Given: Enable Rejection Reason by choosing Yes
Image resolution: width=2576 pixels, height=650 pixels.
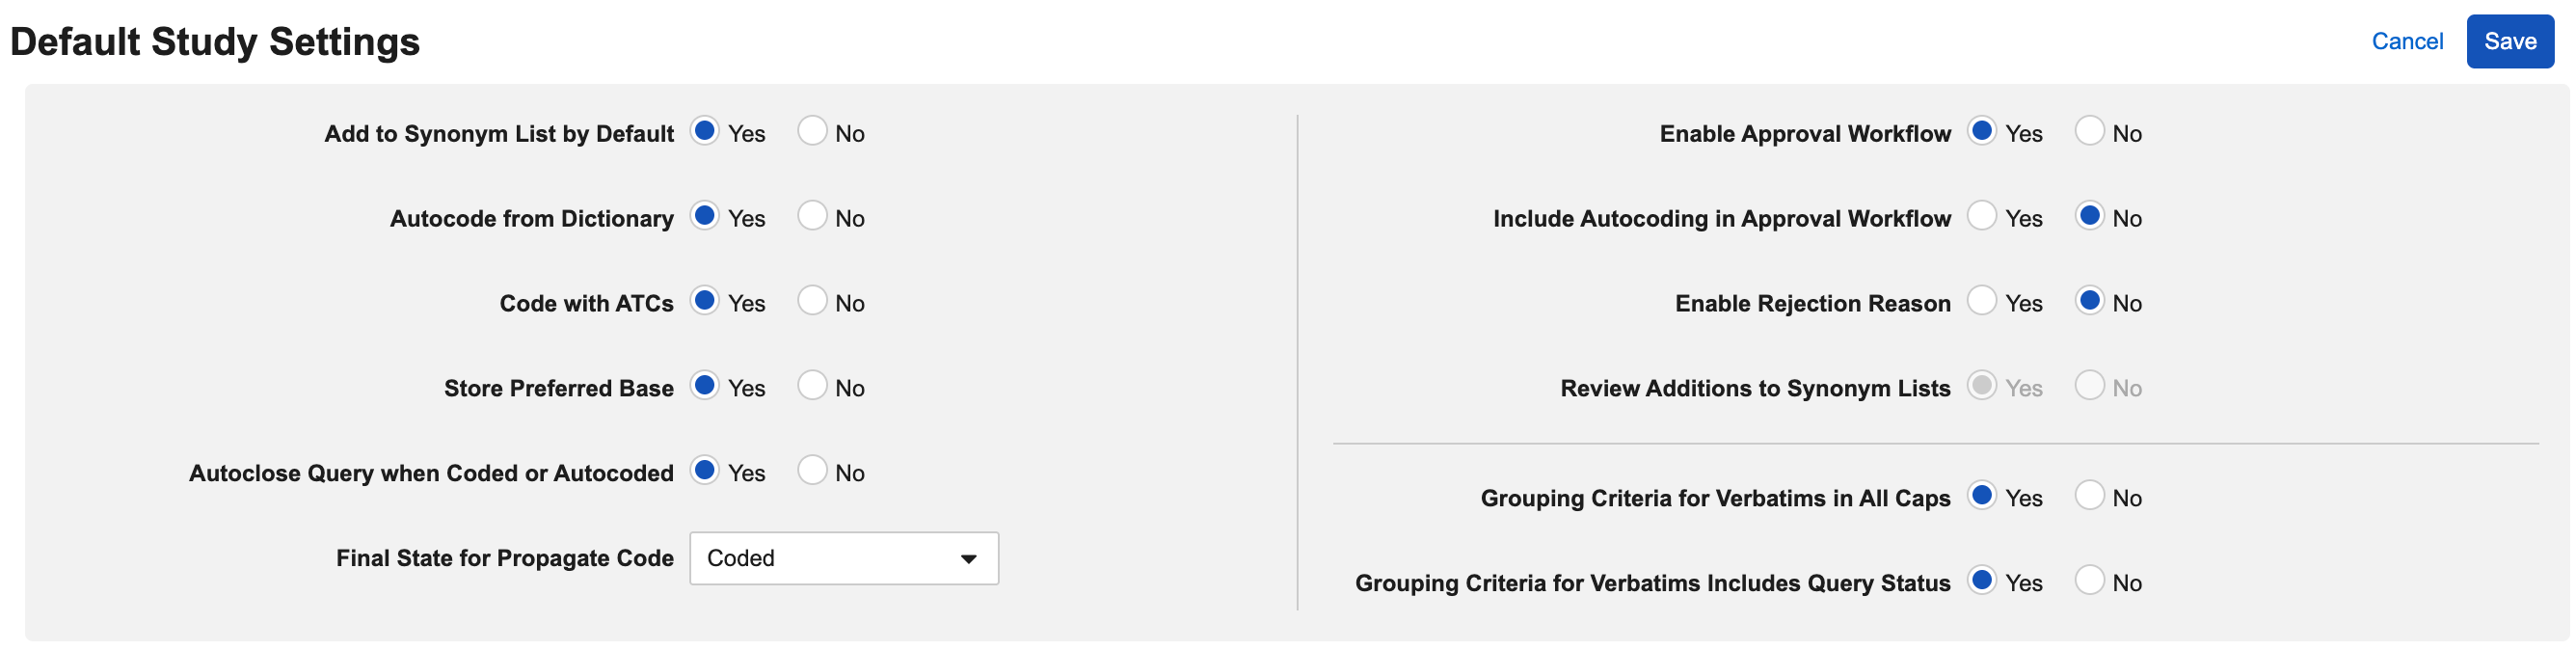Looking at the screenshot, I should click(1981, 301).
